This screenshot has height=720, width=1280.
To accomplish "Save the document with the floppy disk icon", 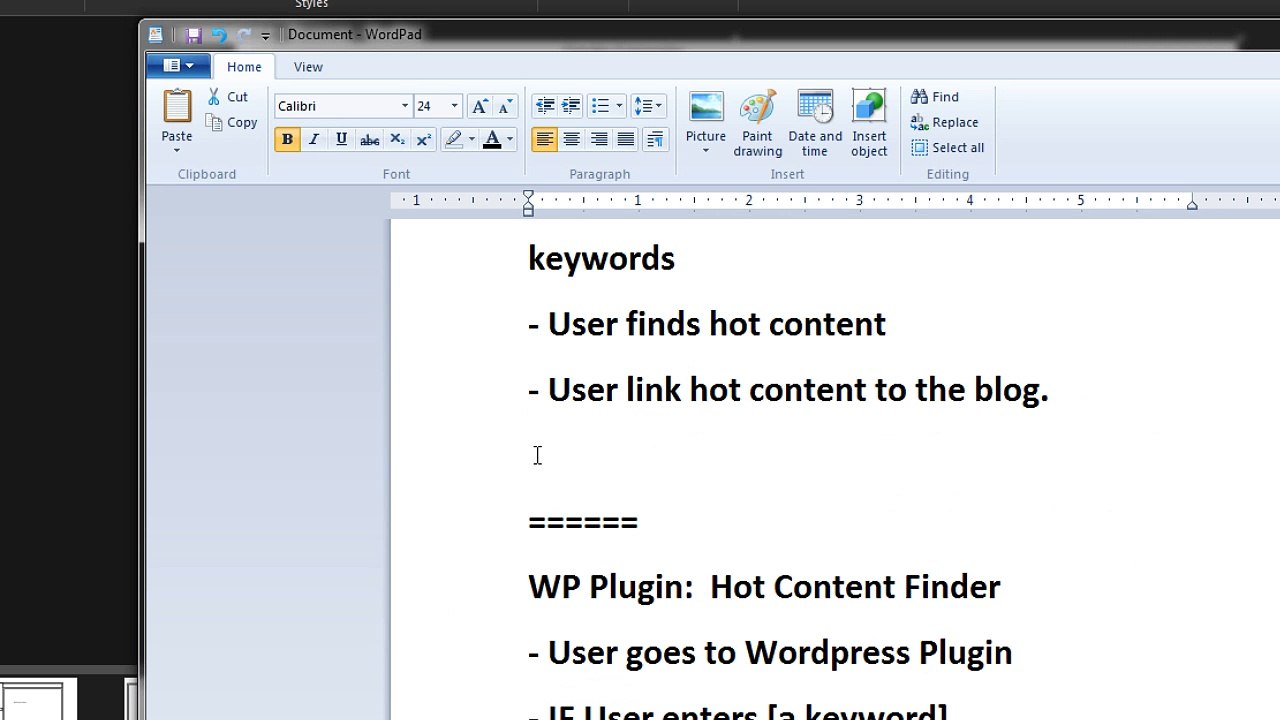I will click(x=193, y=35).
